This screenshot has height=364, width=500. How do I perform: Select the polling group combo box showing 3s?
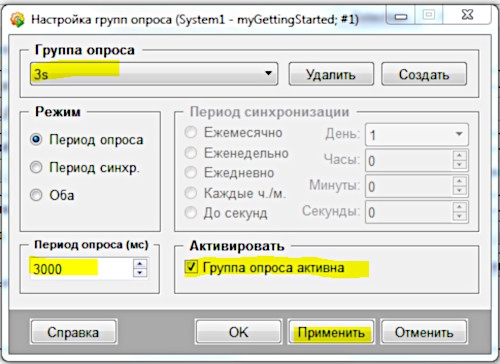[x=154, y=74]
